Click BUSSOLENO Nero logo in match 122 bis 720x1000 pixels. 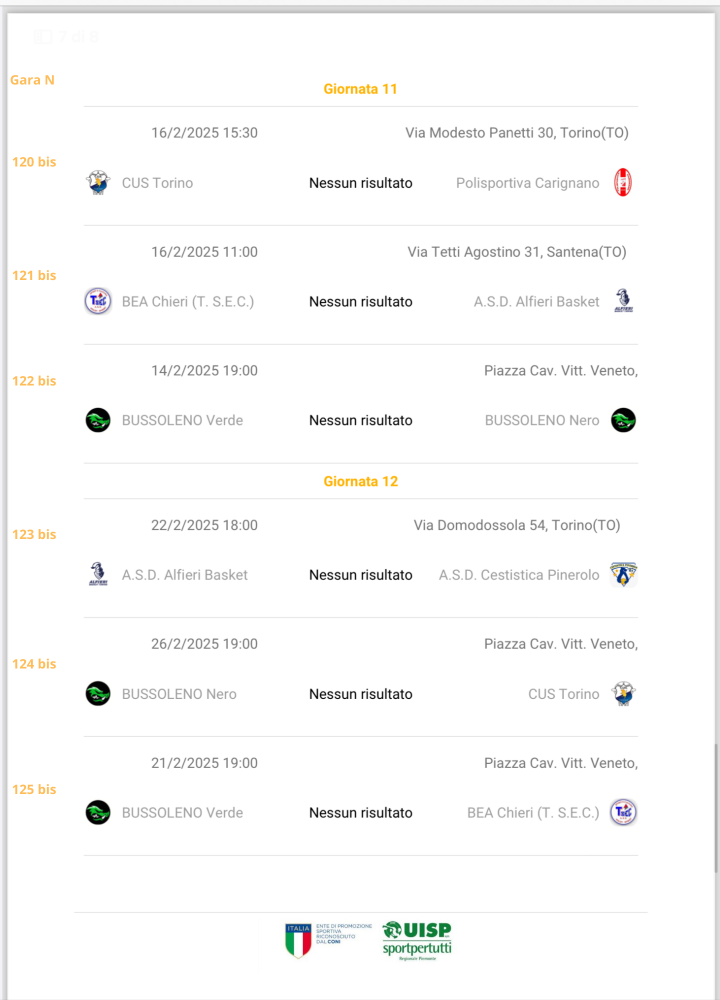click(624, 420)
